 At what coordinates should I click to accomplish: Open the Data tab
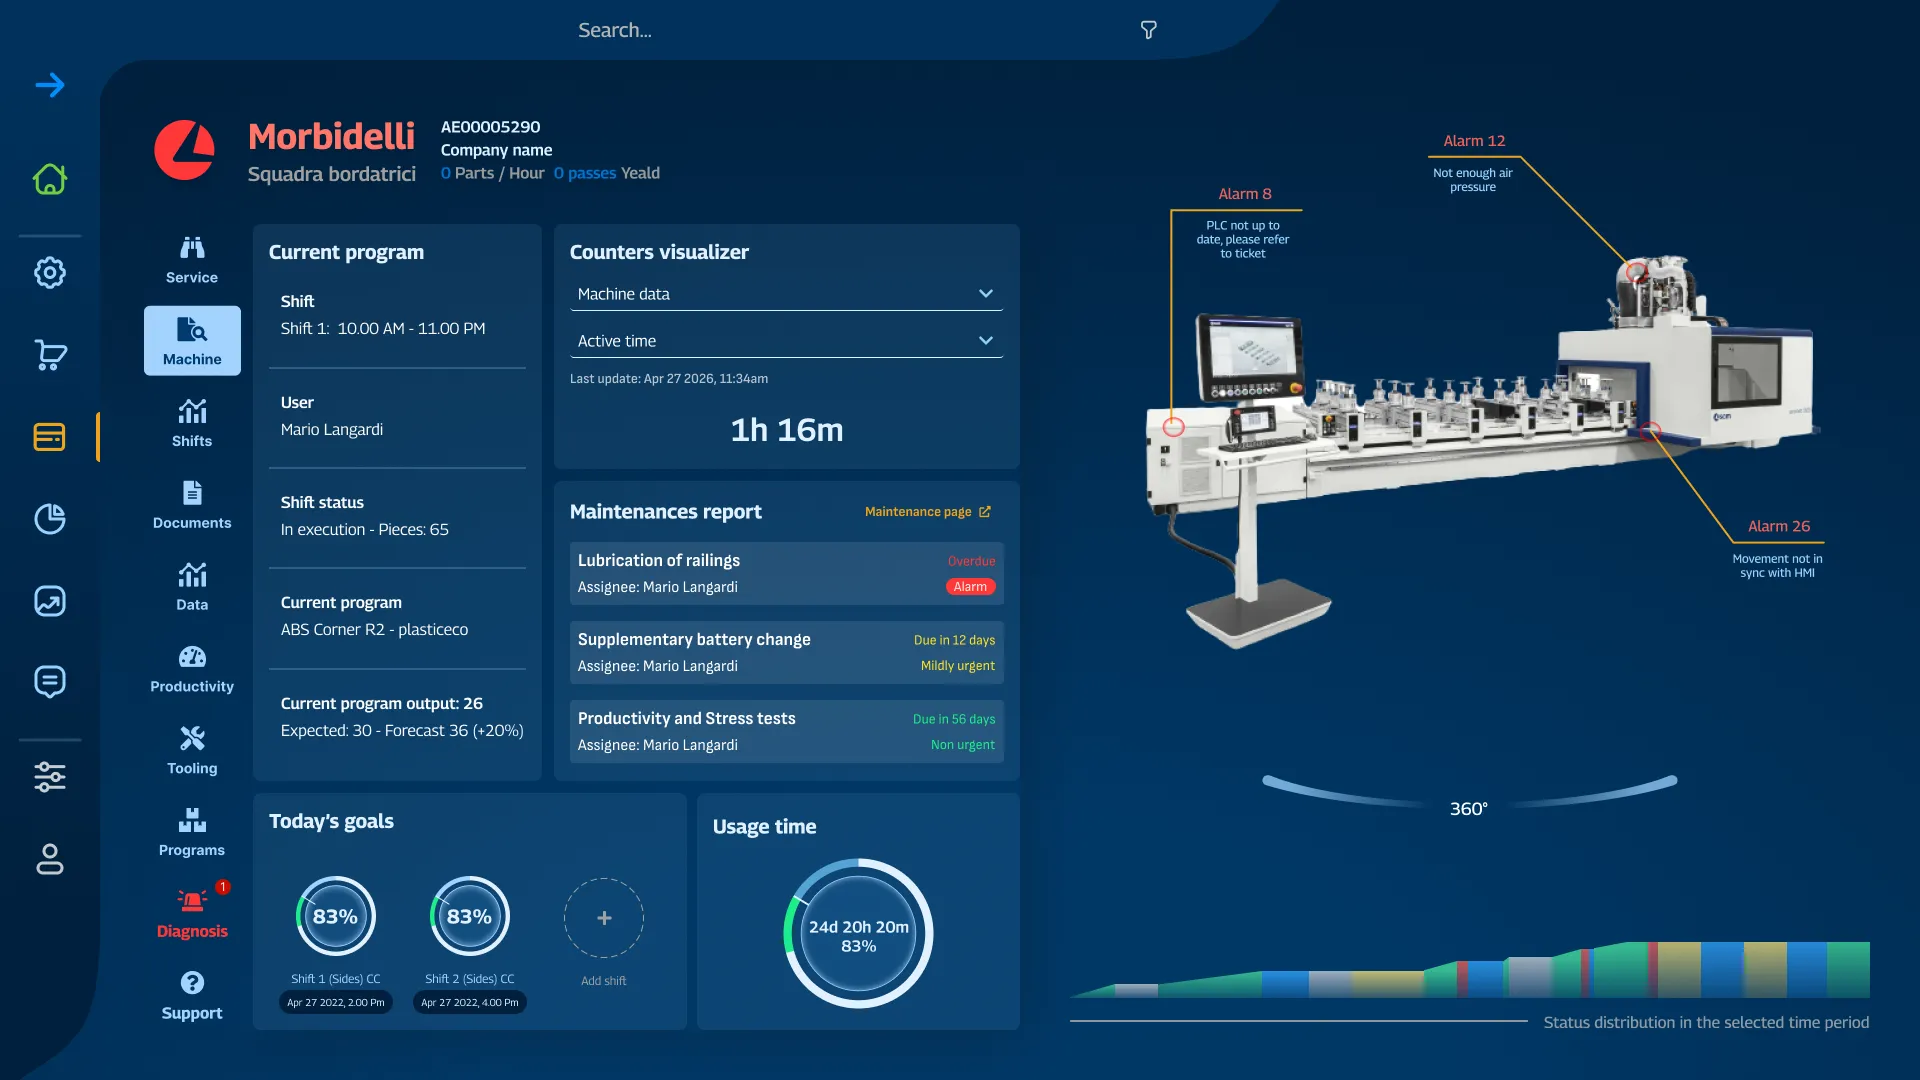(192, 587)
